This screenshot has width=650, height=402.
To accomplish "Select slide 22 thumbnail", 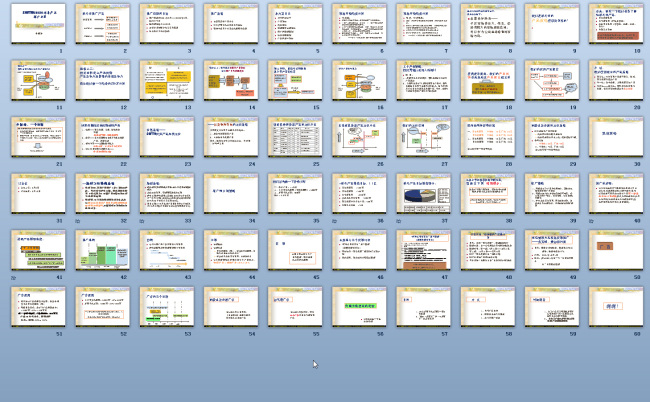I will pyautogui.click(x=102, y=136).
